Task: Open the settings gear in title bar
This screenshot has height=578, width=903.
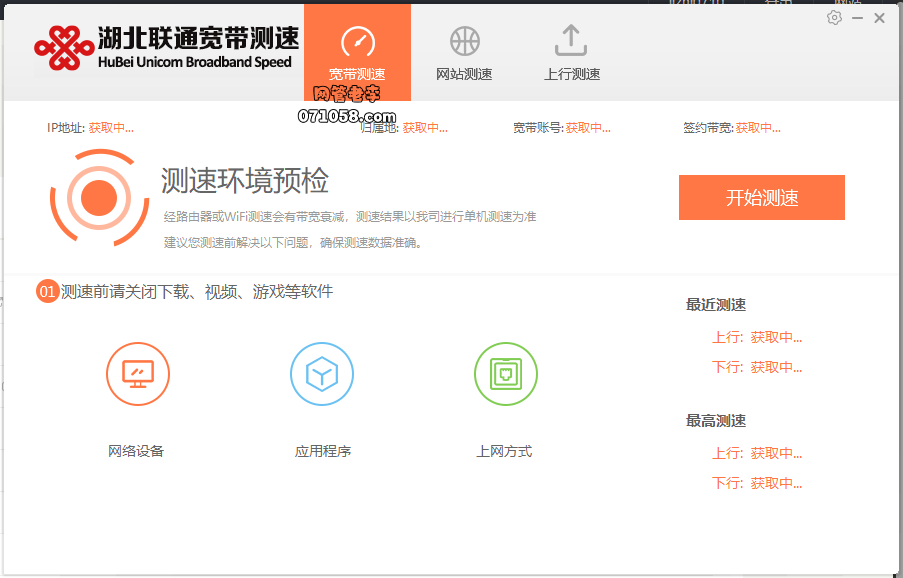Action: [835, 18]
